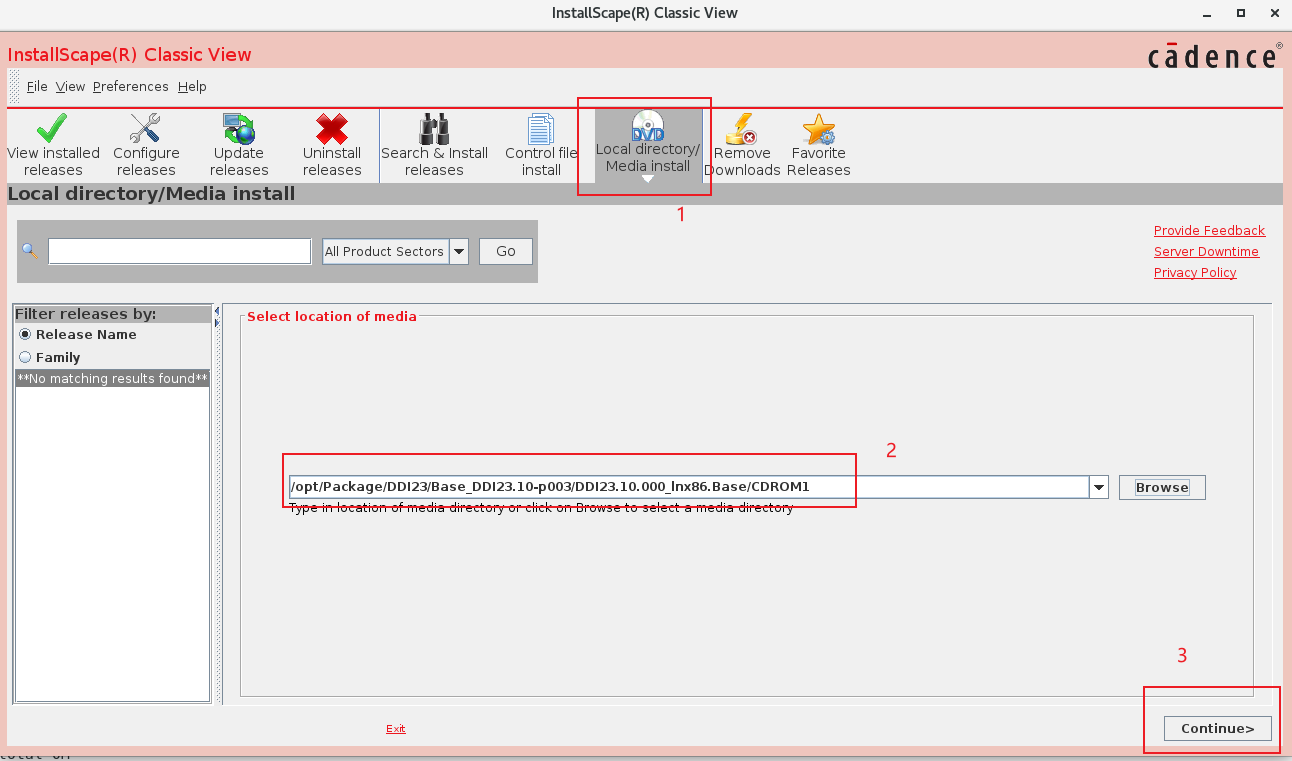This screenshot has width=1292, height=761.
Task: Open the Preferences menu
Action: coord(130,87)
